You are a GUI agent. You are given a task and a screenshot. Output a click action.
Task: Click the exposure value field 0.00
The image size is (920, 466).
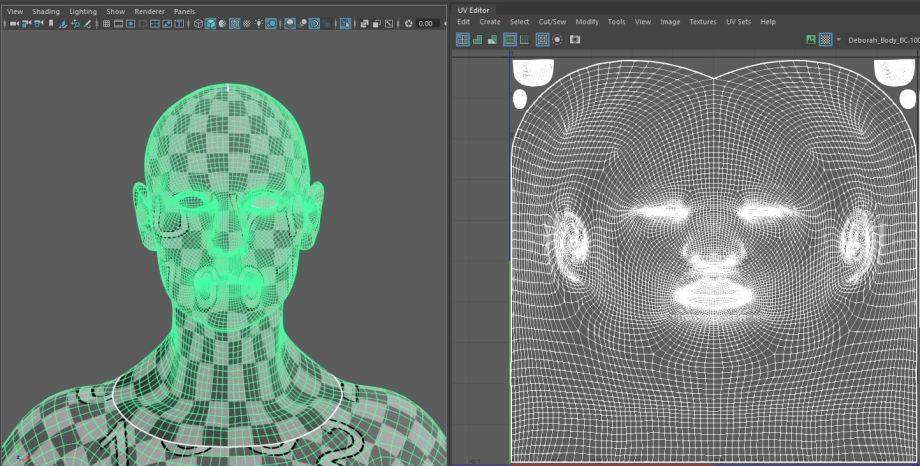[427, 23]
